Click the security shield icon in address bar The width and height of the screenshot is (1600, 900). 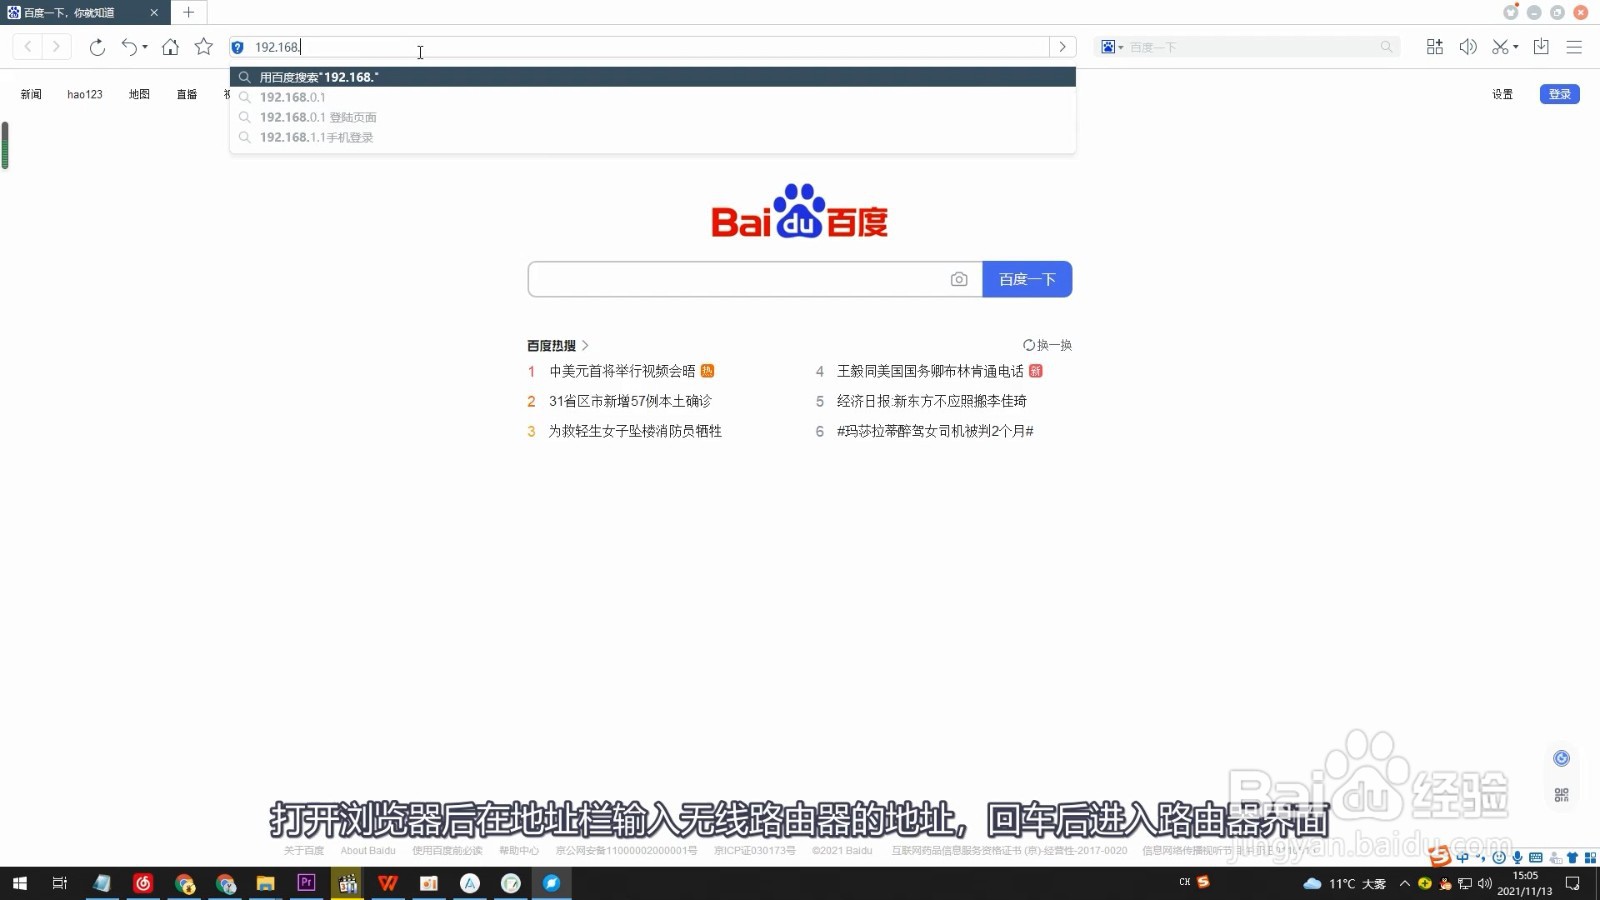(x=238, y=47)
